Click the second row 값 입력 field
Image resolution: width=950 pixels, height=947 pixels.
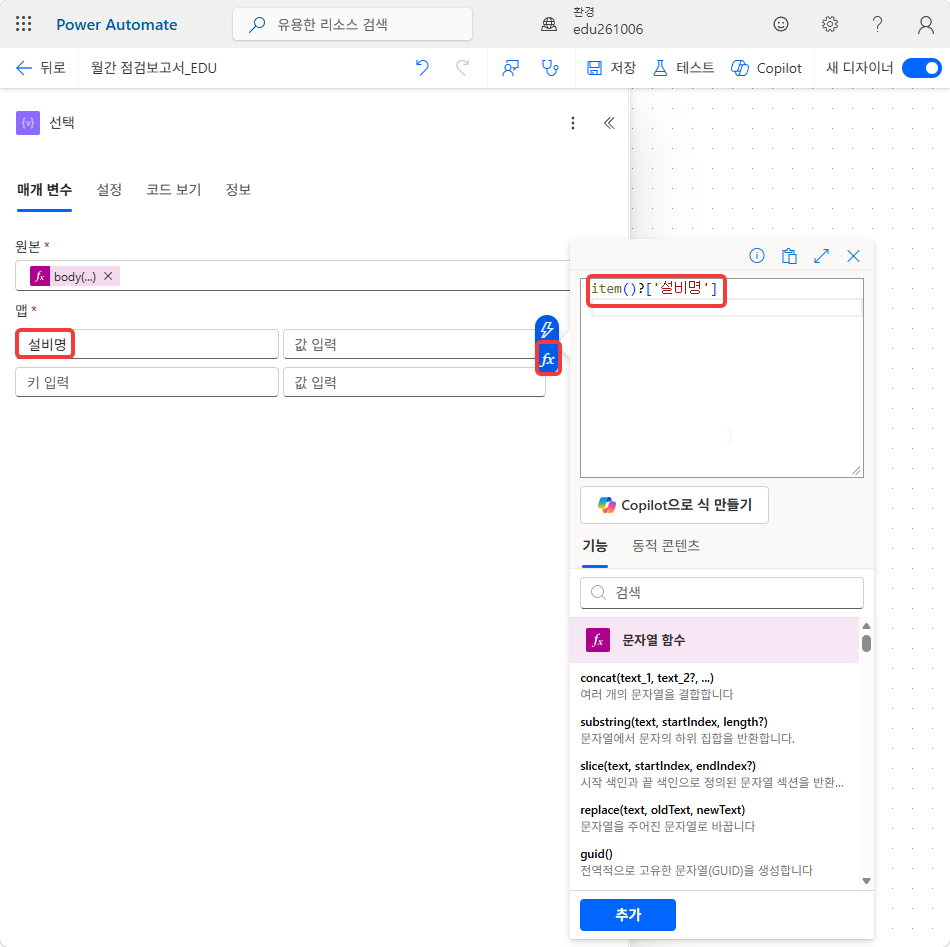[x=414, y=382]
